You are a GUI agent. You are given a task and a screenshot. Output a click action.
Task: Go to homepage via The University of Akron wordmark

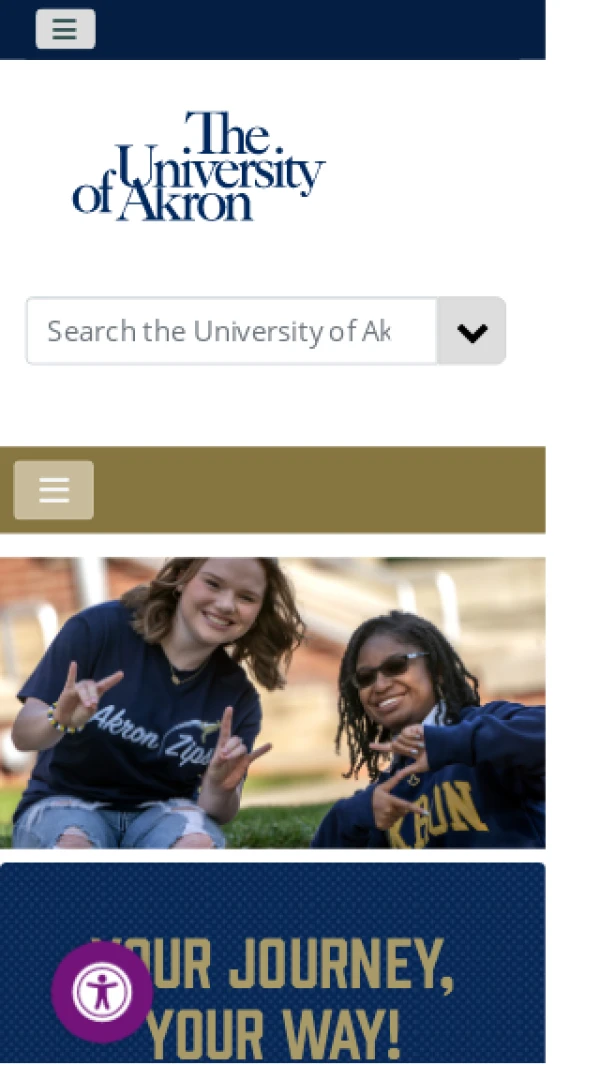198,166
